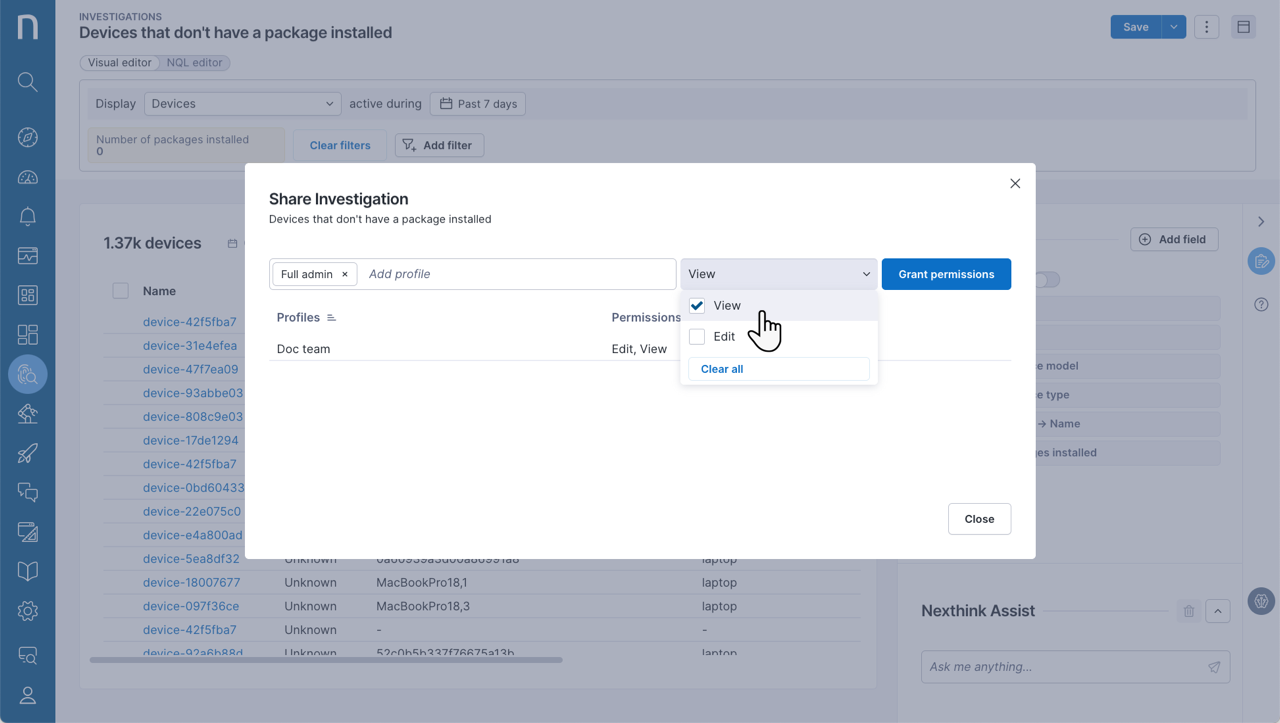The width and height of the screenshot is (1280, 723).
Task: Open the Display Devices dropdown
Action: (242, 103)
